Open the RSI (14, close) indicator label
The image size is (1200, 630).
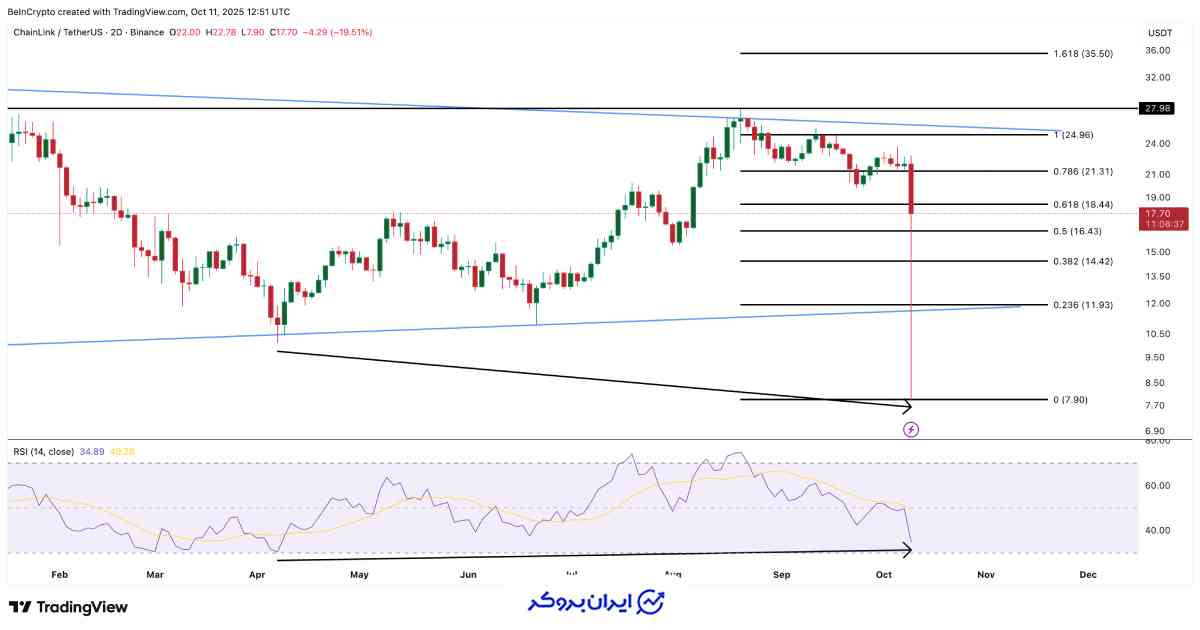(x=43, y=452)
